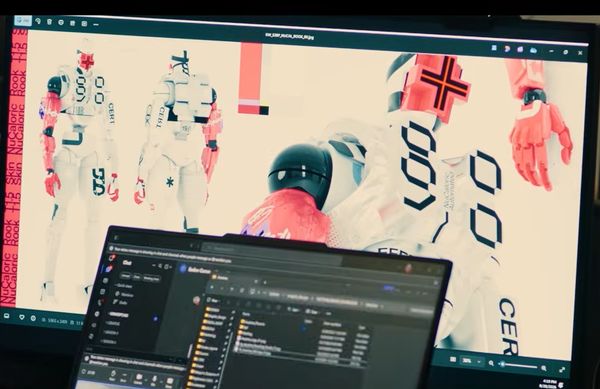The width and height of the screenshot is (600, 389).
Task: Click on the zoom slider track
Action: click(518, 366)
